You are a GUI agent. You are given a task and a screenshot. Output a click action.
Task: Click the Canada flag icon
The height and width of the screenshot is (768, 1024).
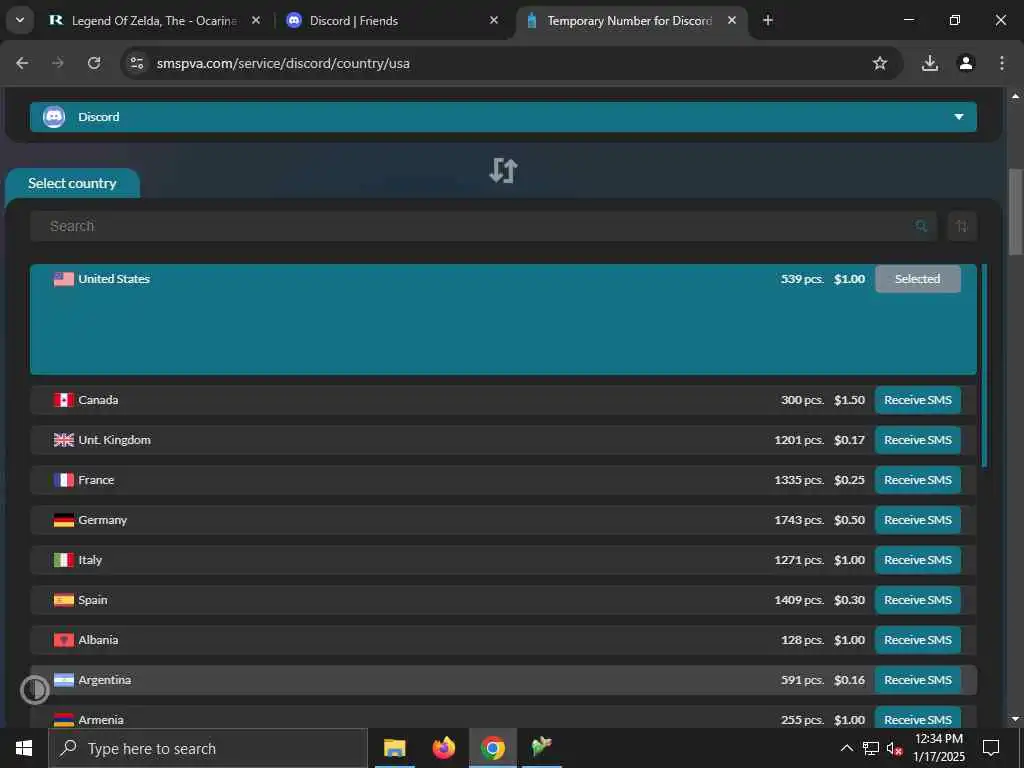(63, 400)
